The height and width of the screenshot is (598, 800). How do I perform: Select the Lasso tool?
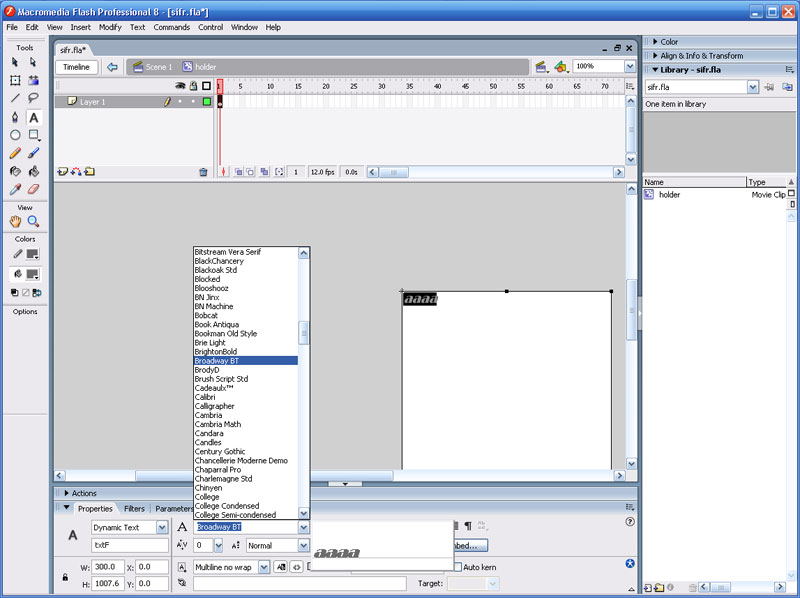(x=33, y=98)
